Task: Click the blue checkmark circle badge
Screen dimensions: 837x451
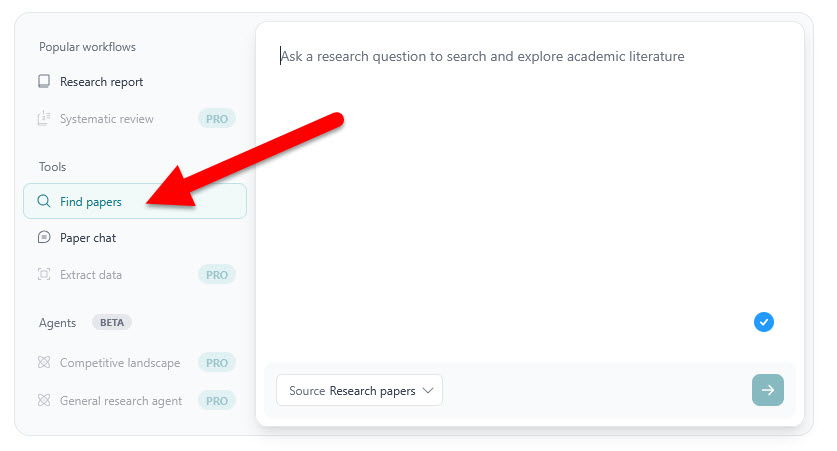Action: (x=764, y=322)
